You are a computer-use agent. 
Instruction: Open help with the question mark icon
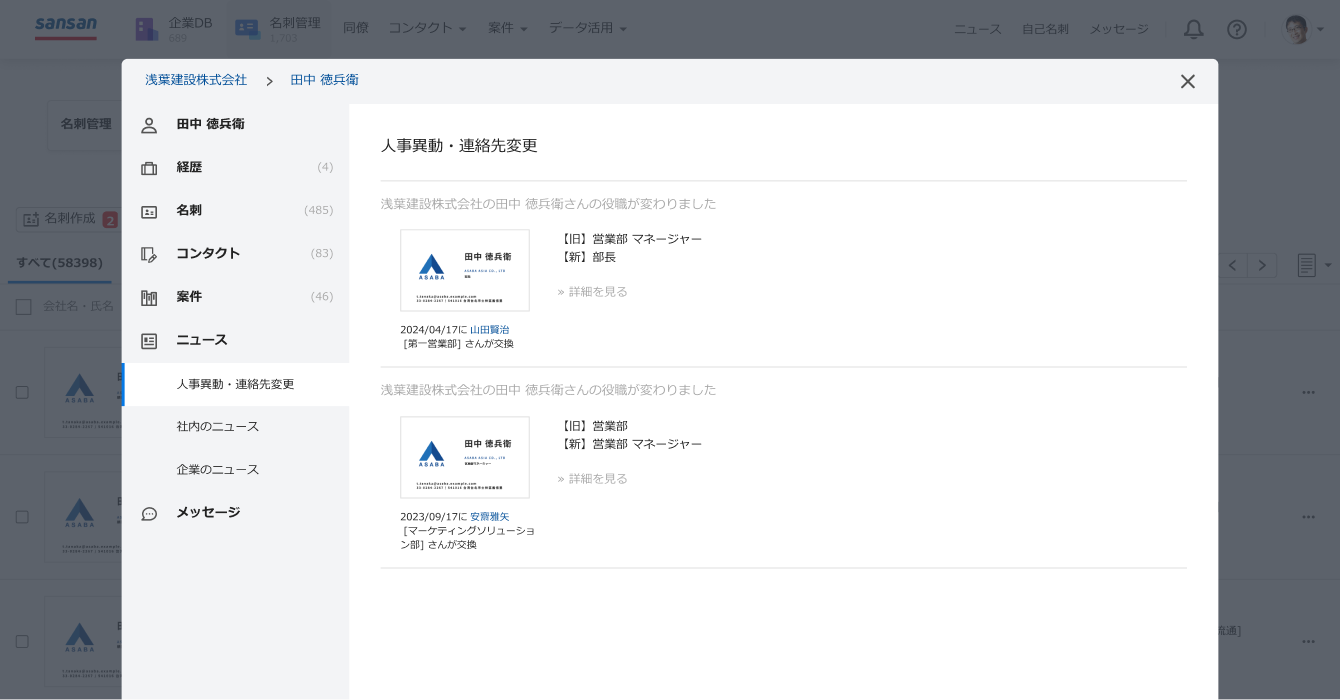[x=1237, y=29]
